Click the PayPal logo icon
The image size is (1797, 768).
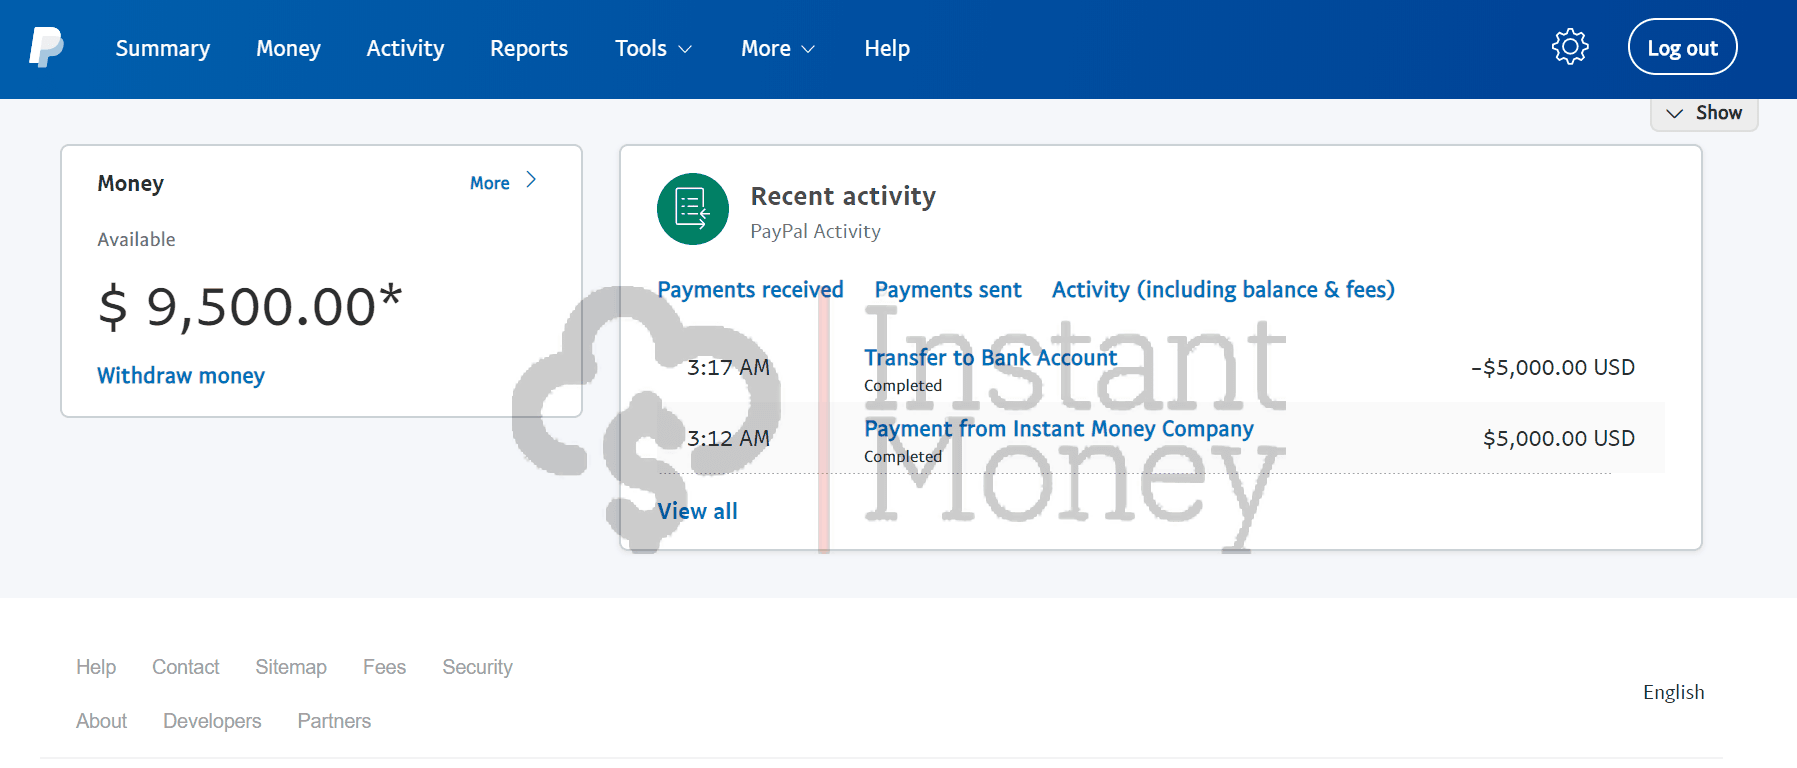click(x=46, y=47)
